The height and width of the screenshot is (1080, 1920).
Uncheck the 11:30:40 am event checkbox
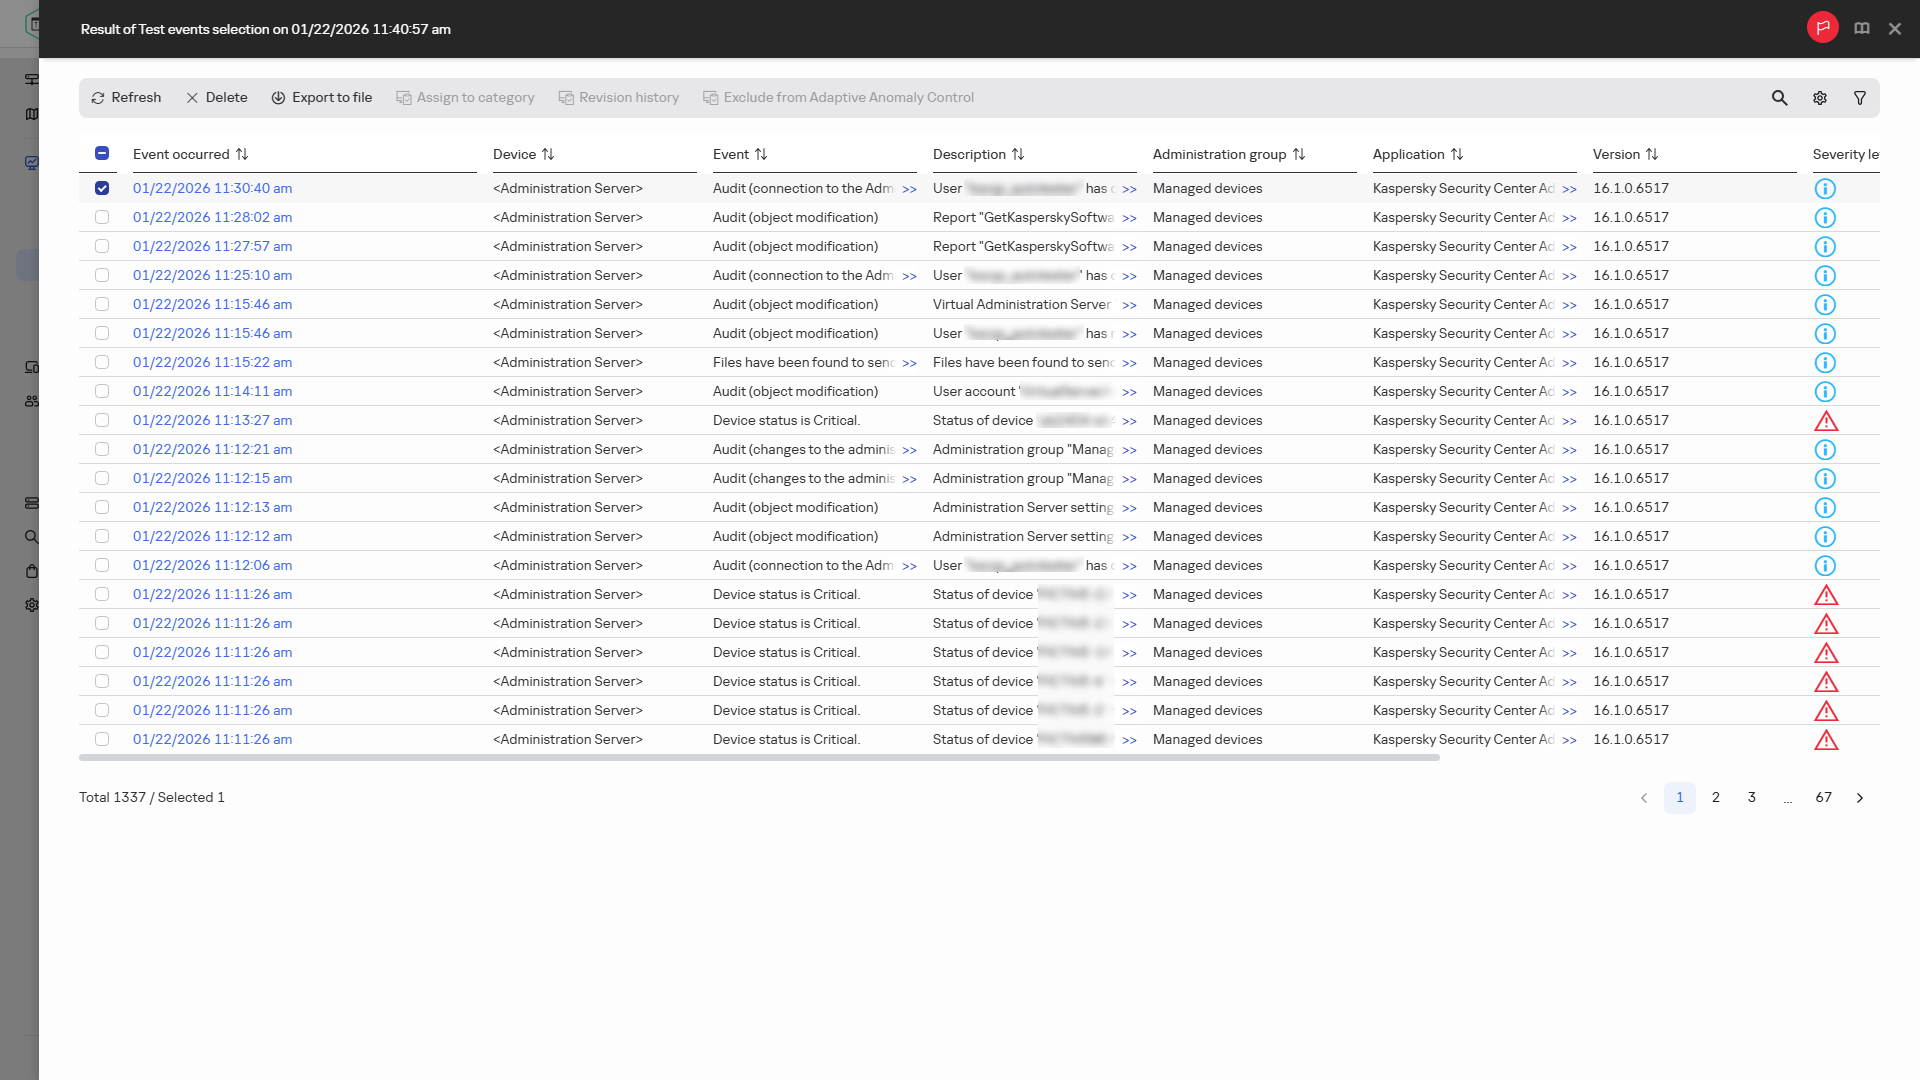[102, 188]
